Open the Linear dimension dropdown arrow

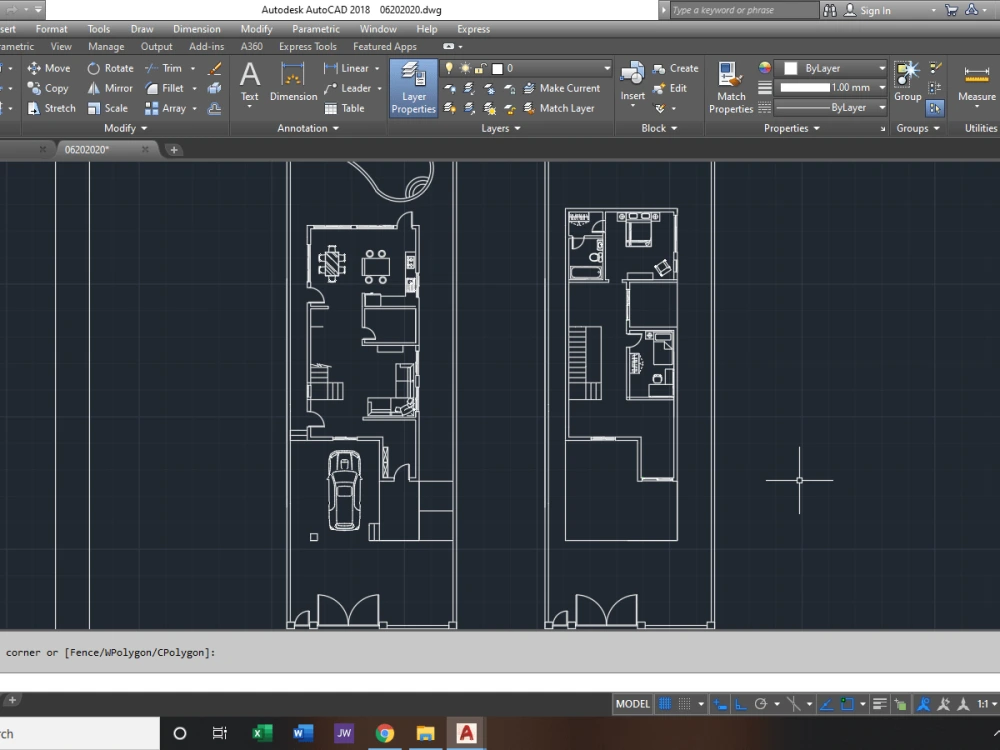point(377,68)
